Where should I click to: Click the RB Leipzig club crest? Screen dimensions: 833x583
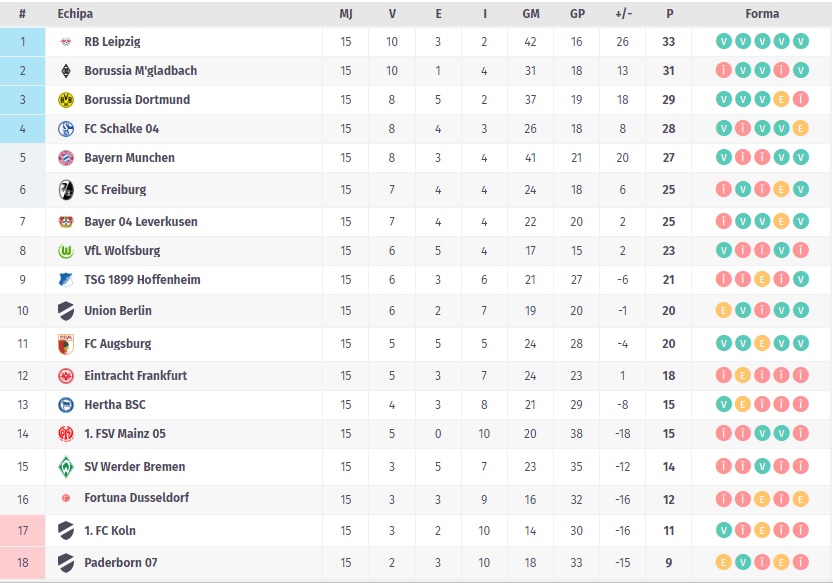(x=66, y=42)
